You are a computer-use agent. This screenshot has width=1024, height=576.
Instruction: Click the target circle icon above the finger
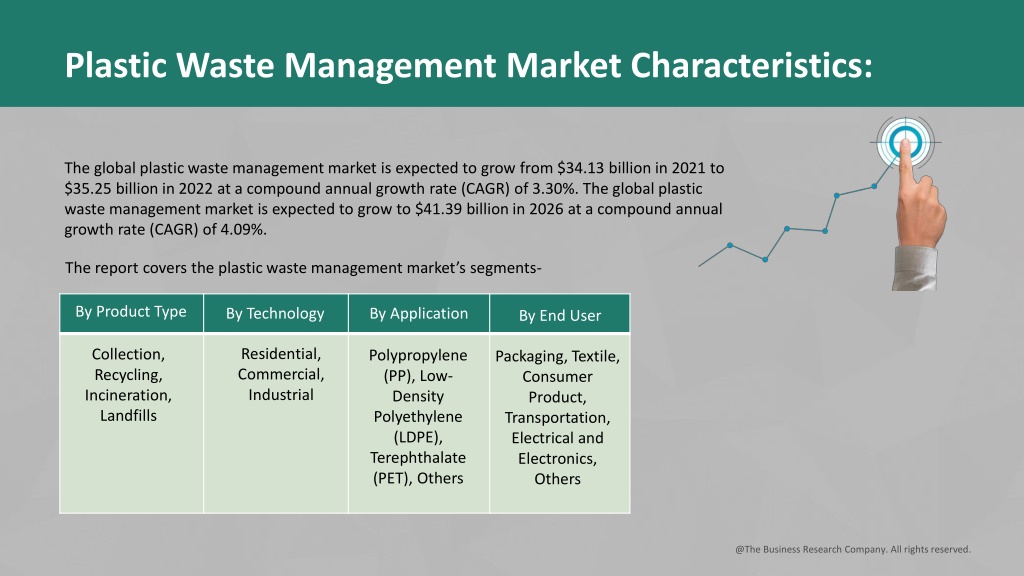tap(905, 142)
